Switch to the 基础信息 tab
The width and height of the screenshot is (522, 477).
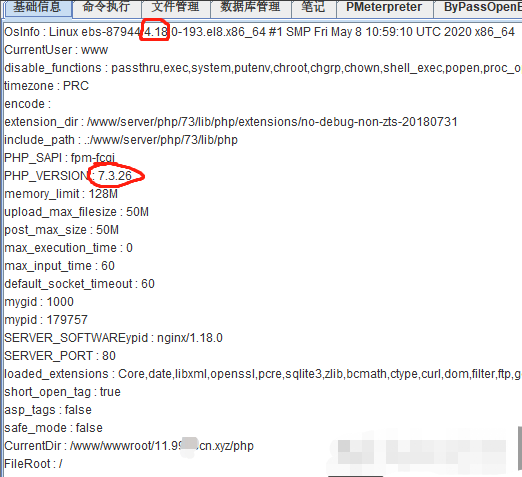(37, 8)
